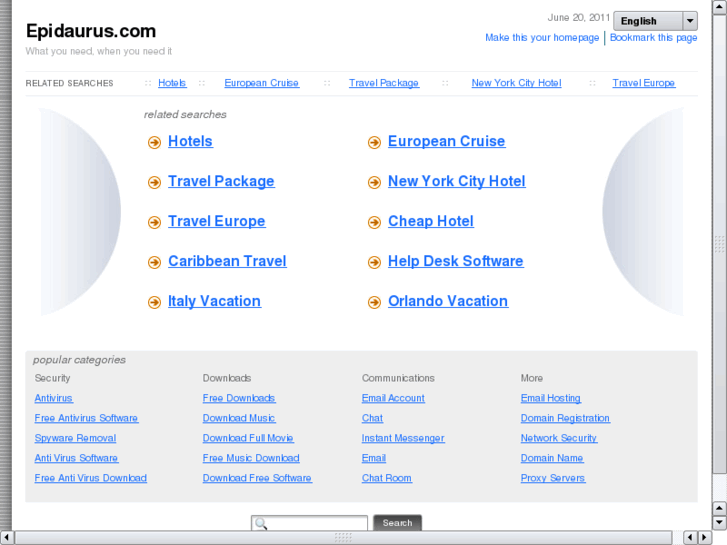Screen dimensions: 727x545
Task: Click the Search button
Action: click(x=397, y=523)
